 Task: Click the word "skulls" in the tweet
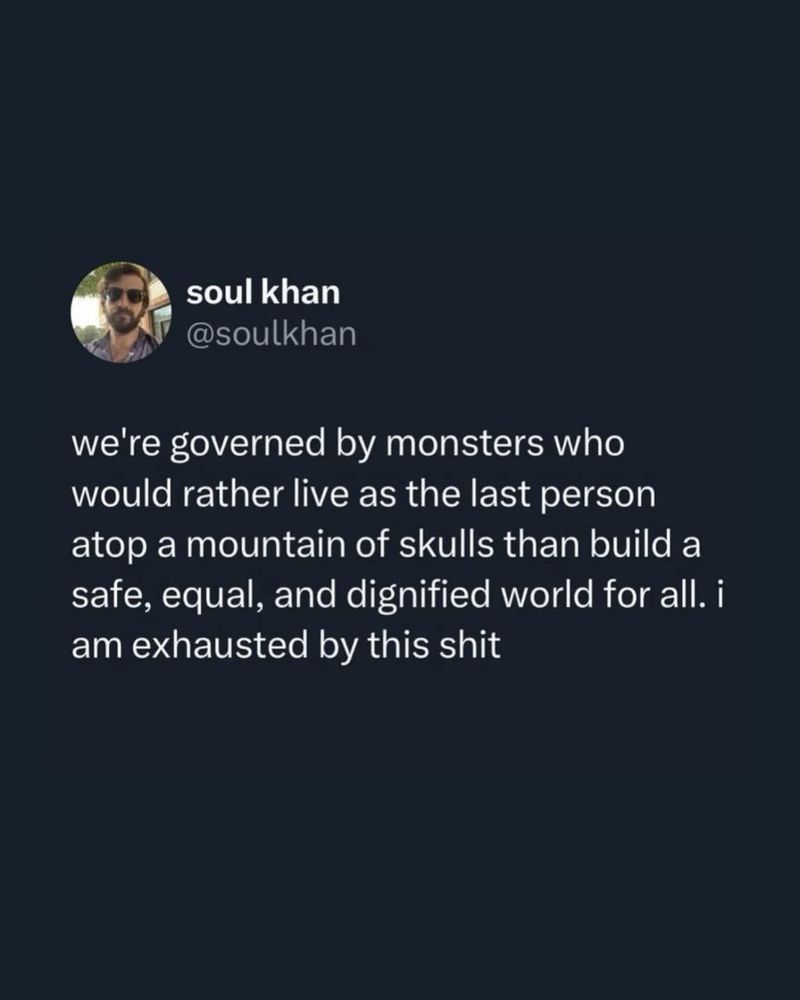tap(446, 544)
